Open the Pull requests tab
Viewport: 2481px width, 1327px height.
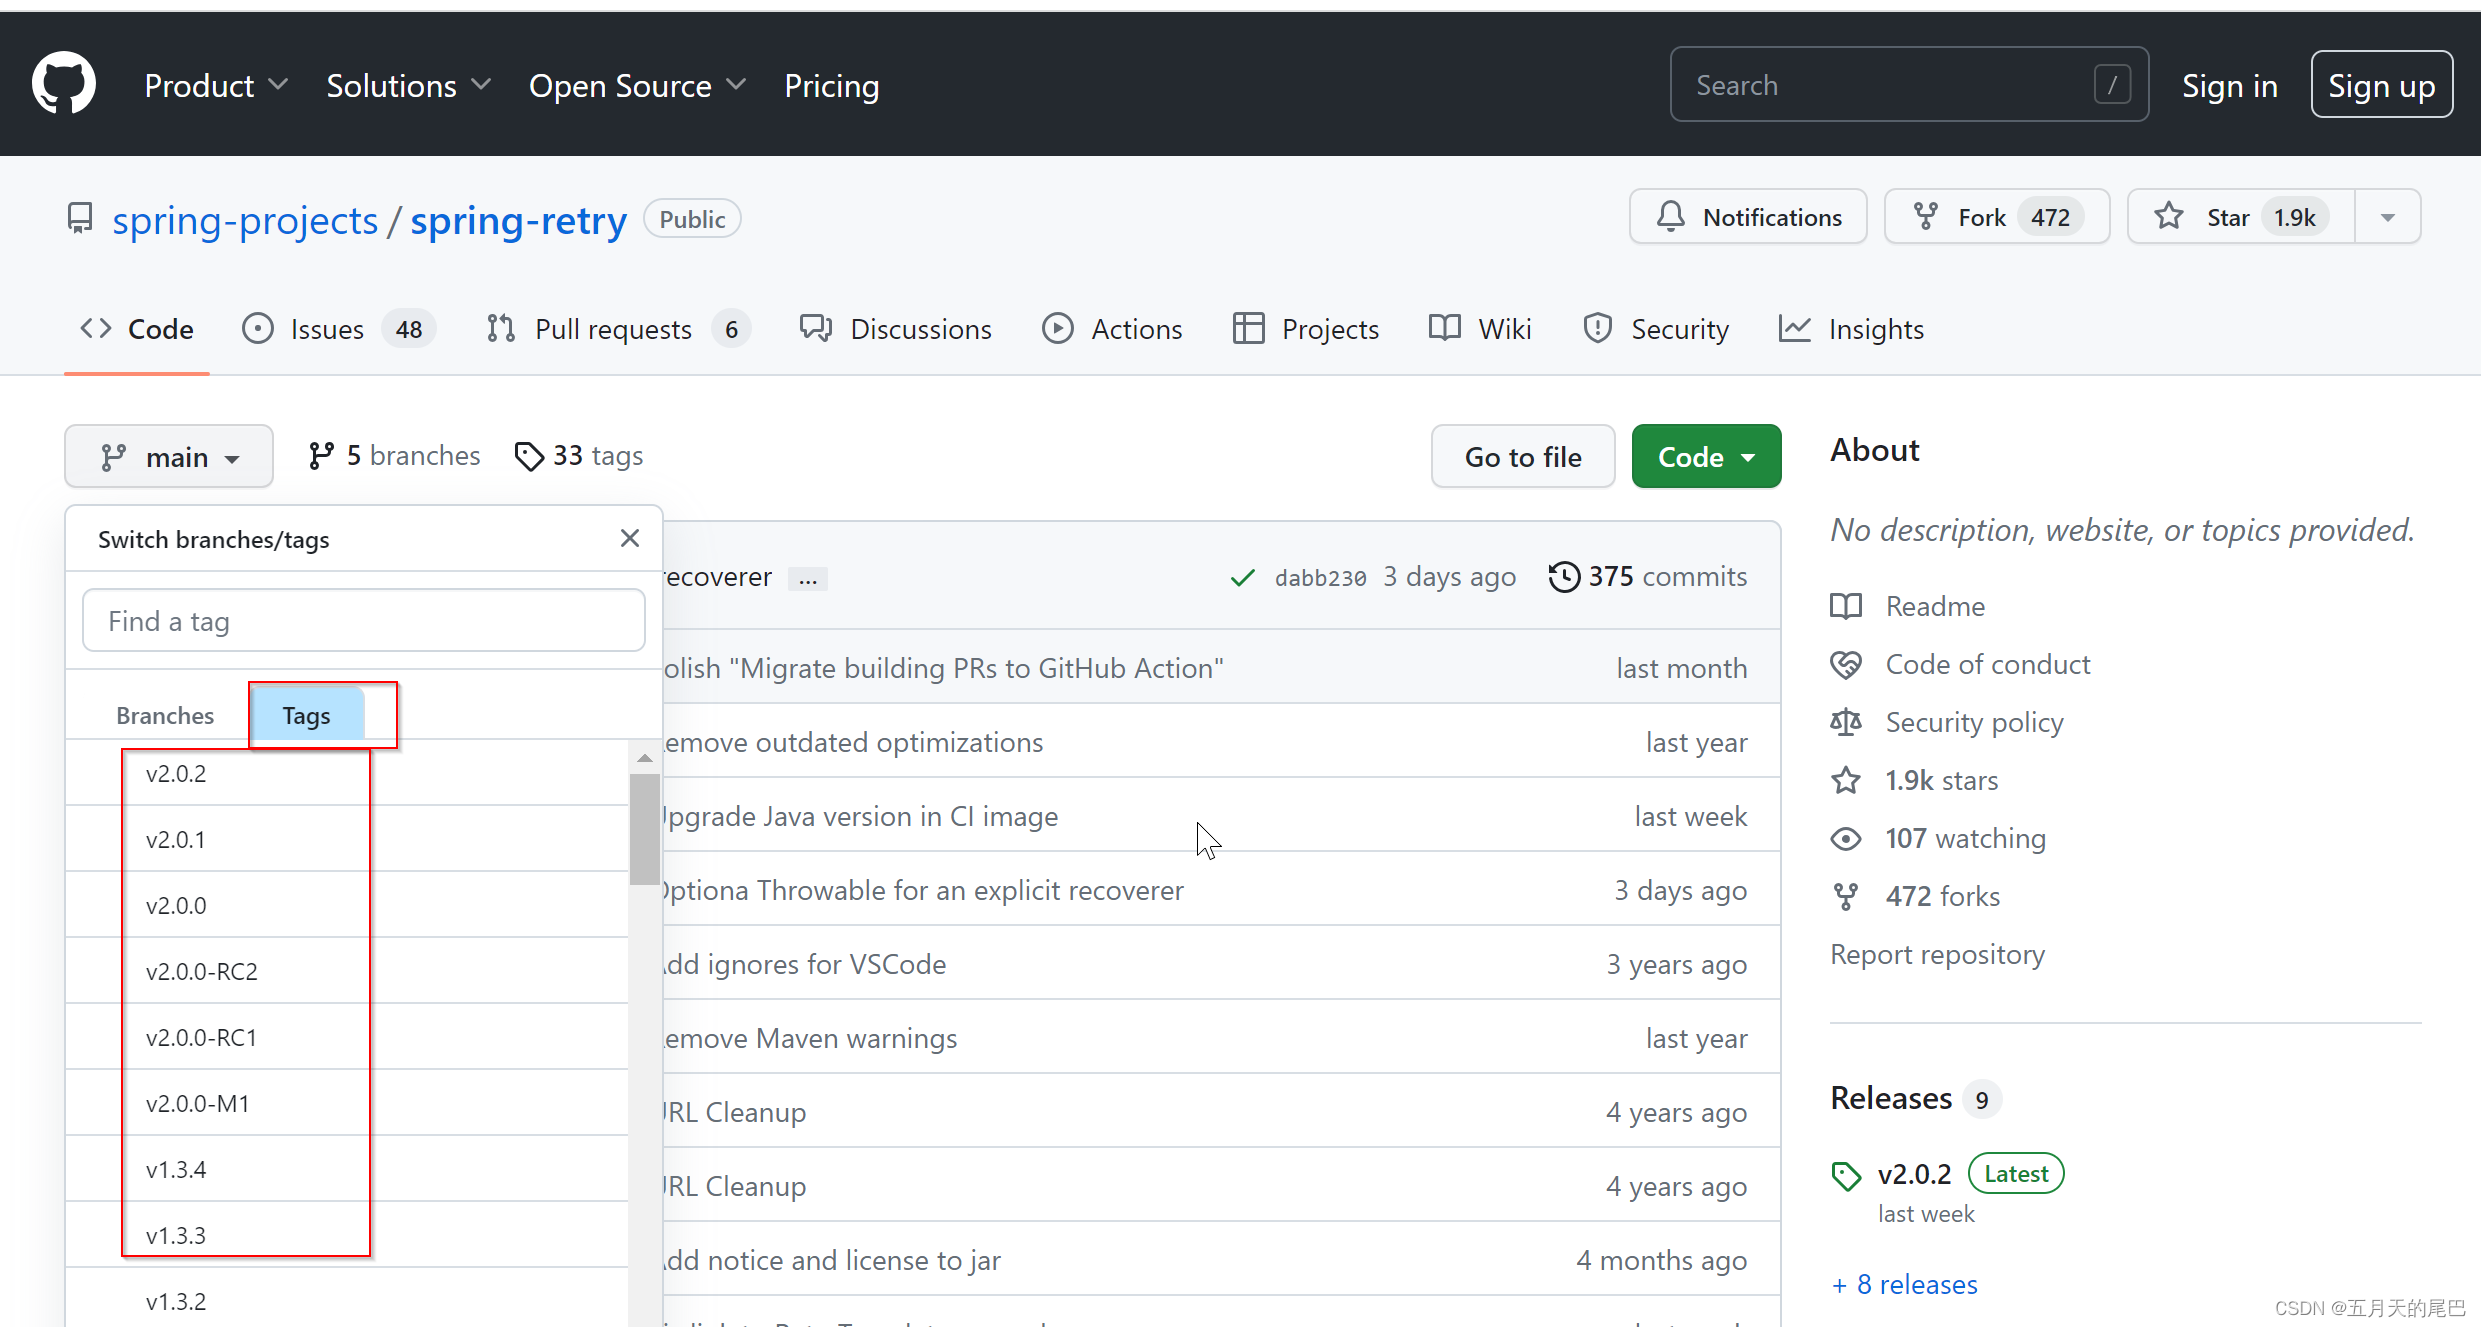click(613, 329)
